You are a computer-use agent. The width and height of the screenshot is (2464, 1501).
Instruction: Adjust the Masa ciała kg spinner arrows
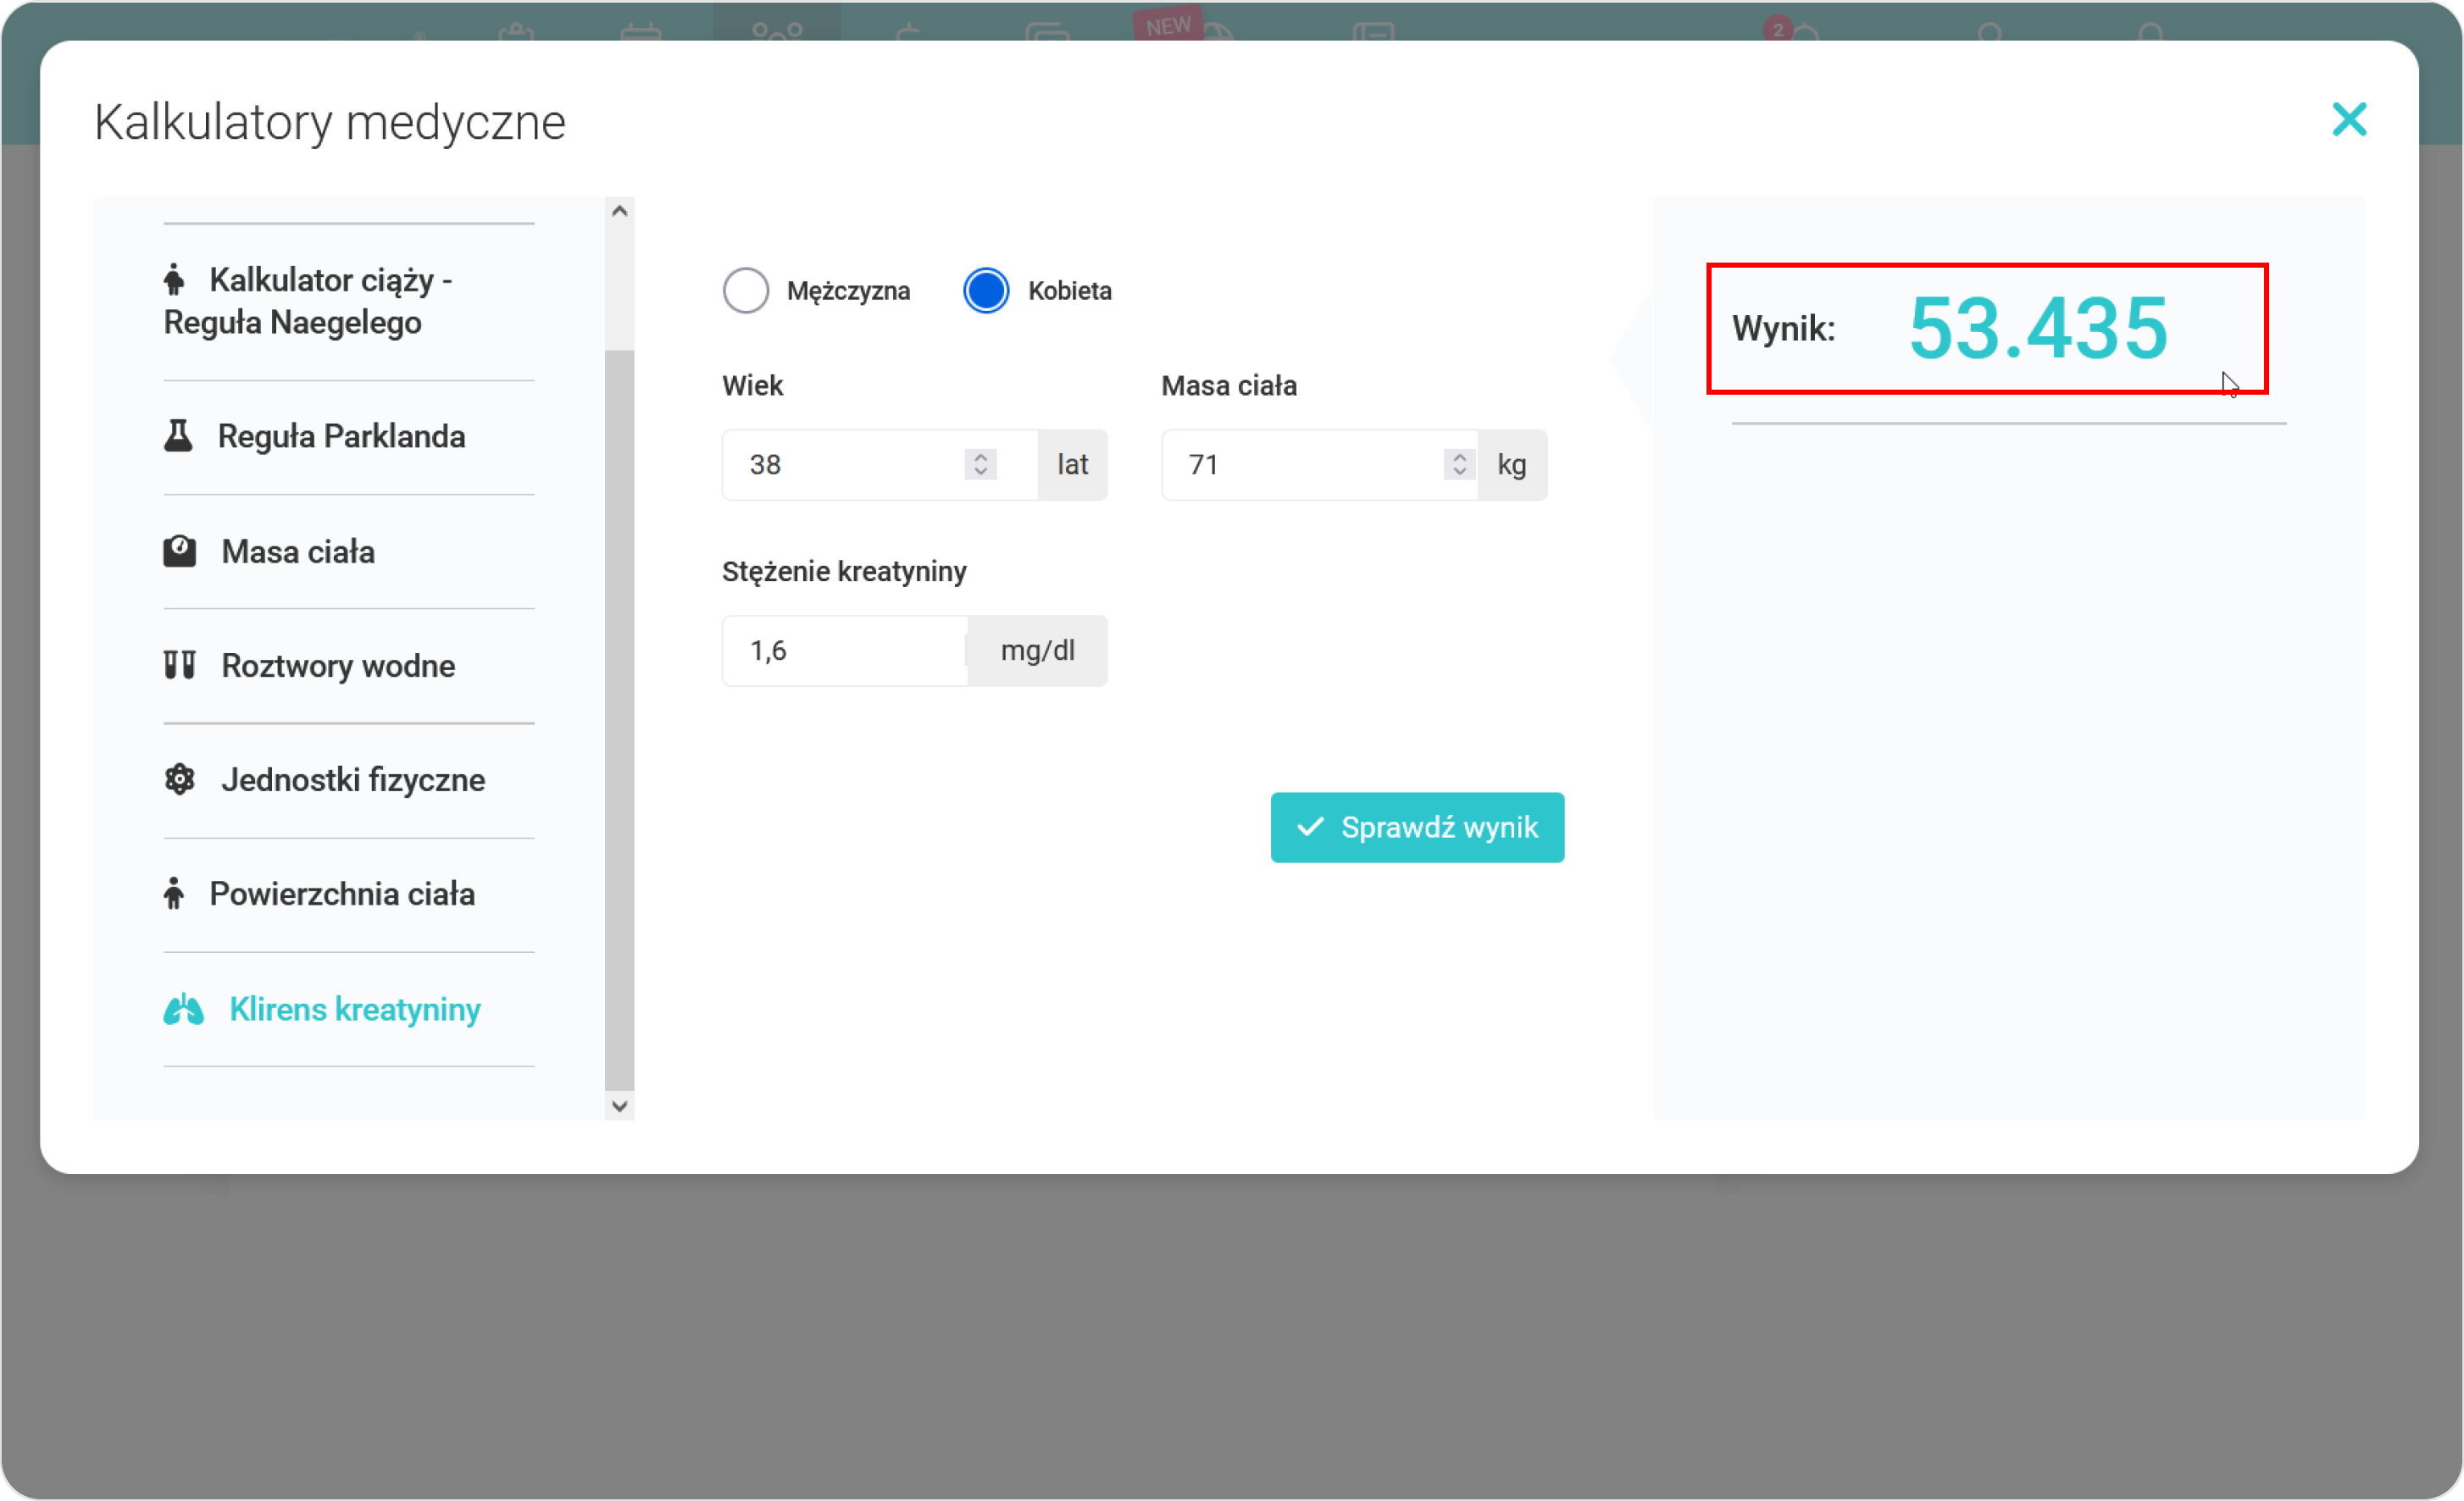click(1459, 464)
